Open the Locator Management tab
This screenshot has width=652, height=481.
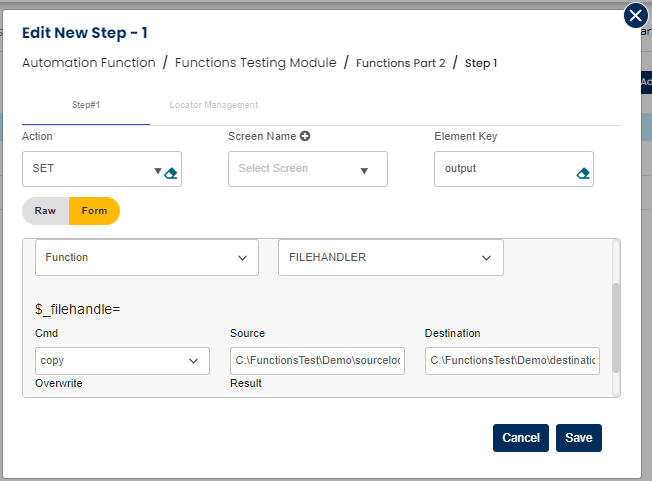click(x=213, y=105)
